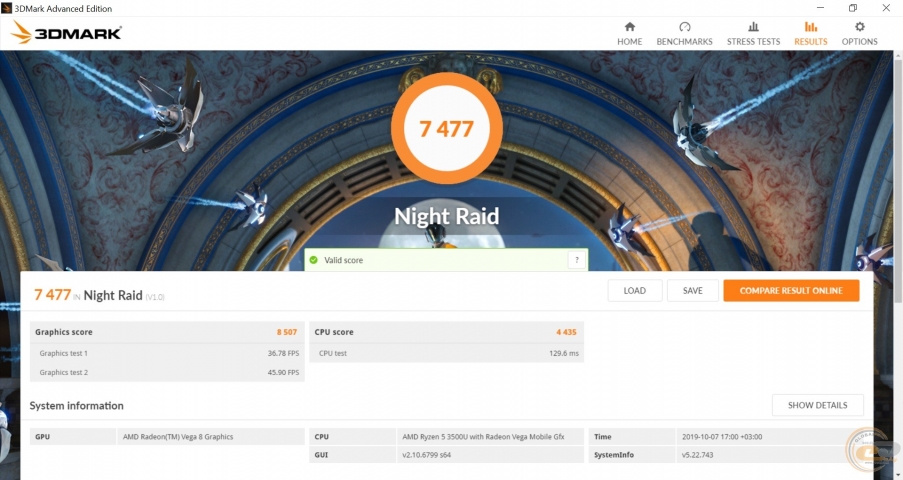Select the Graphics test 1 row

167,353
